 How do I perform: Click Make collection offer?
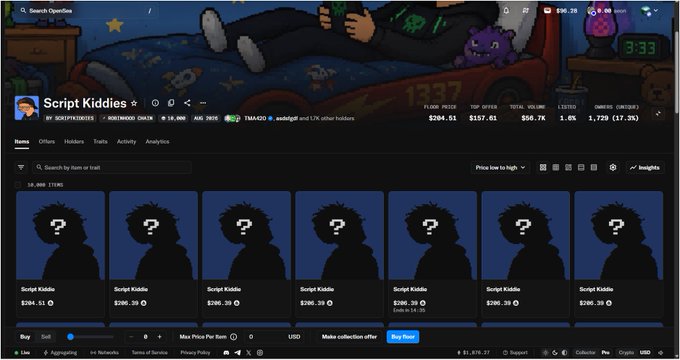tap(349, 337)
